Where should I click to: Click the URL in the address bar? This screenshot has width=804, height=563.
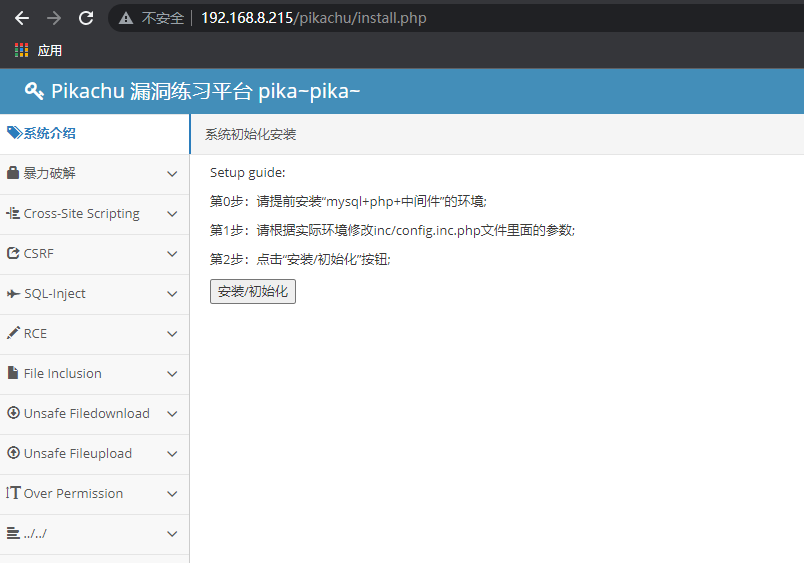tap(314, 18)
